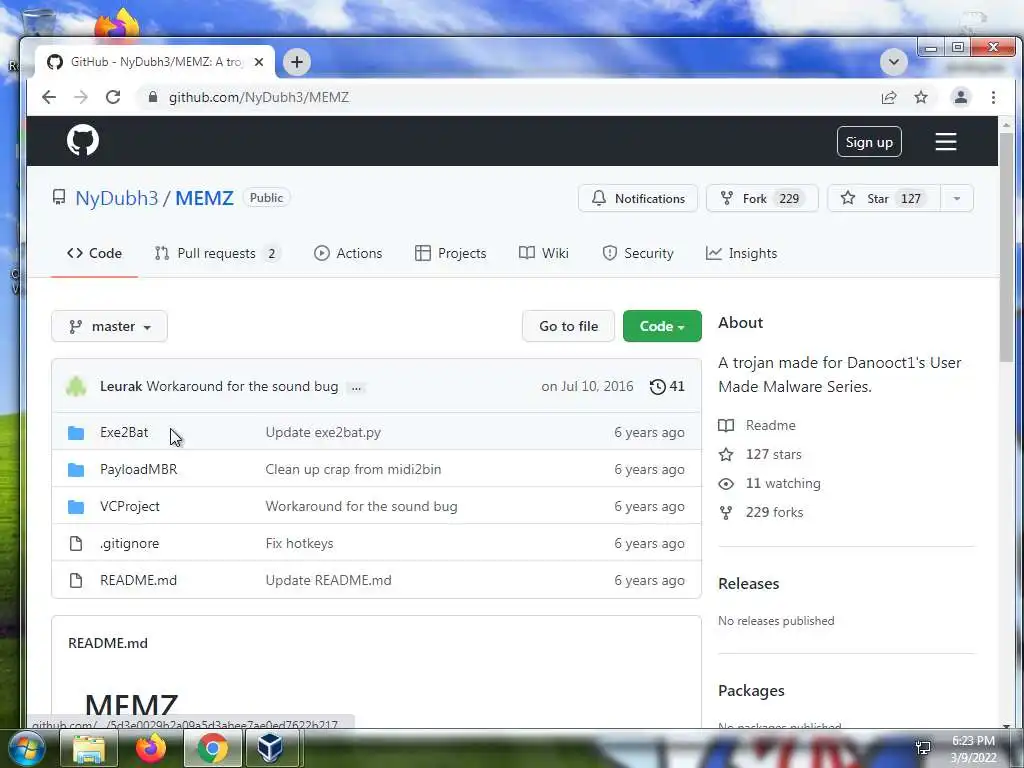Expand star list dropdown arrow
Screen dimensions: 1024x768
pyautogui.click(x=957, y=199)
